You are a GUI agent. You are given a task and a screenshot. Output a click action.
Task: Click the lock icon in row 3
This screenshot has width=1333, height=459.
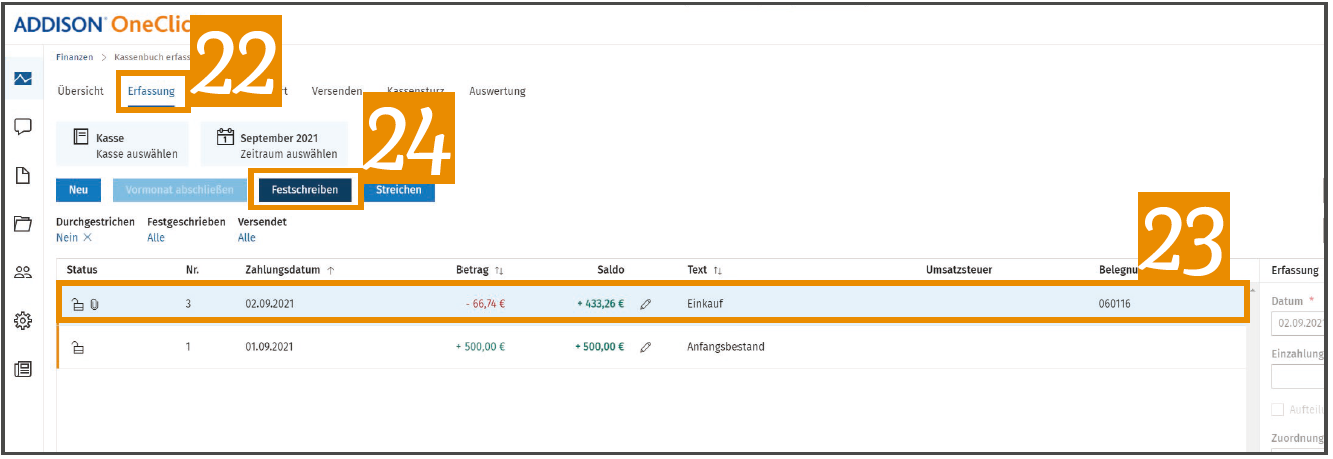(x=78, y=303)
